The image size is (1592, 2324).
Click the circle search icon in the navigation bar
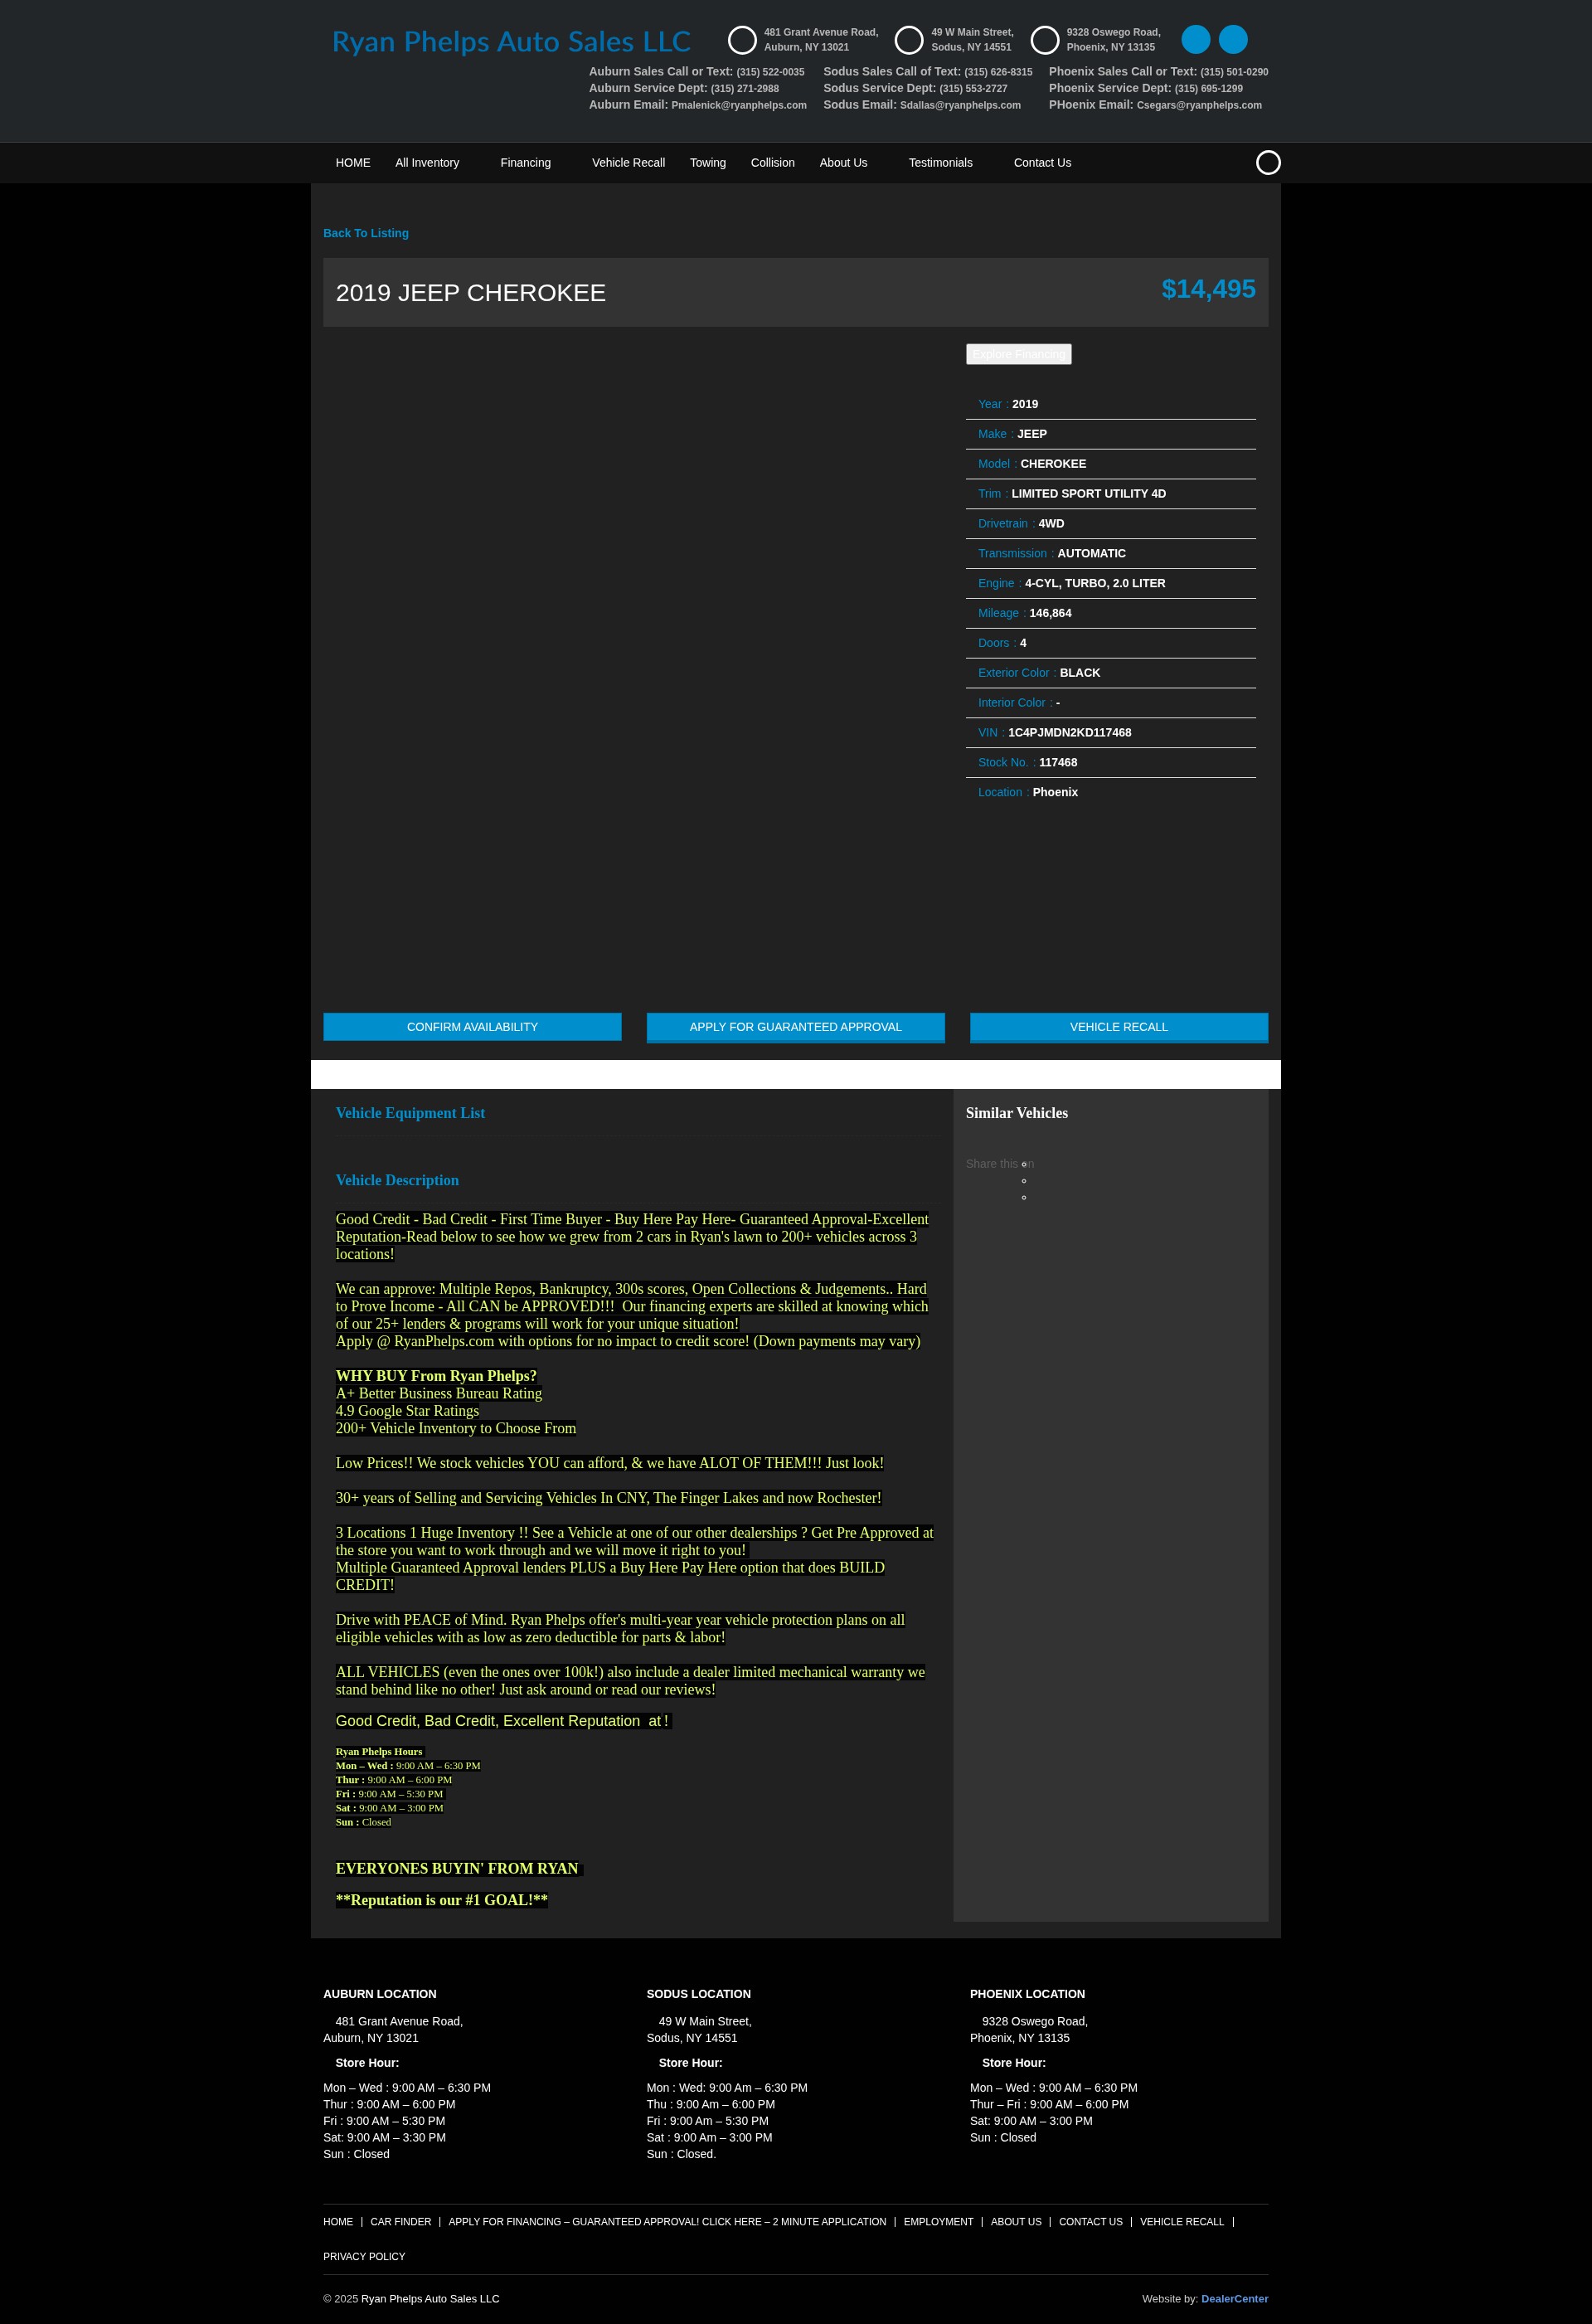[x=1268, y=163]
